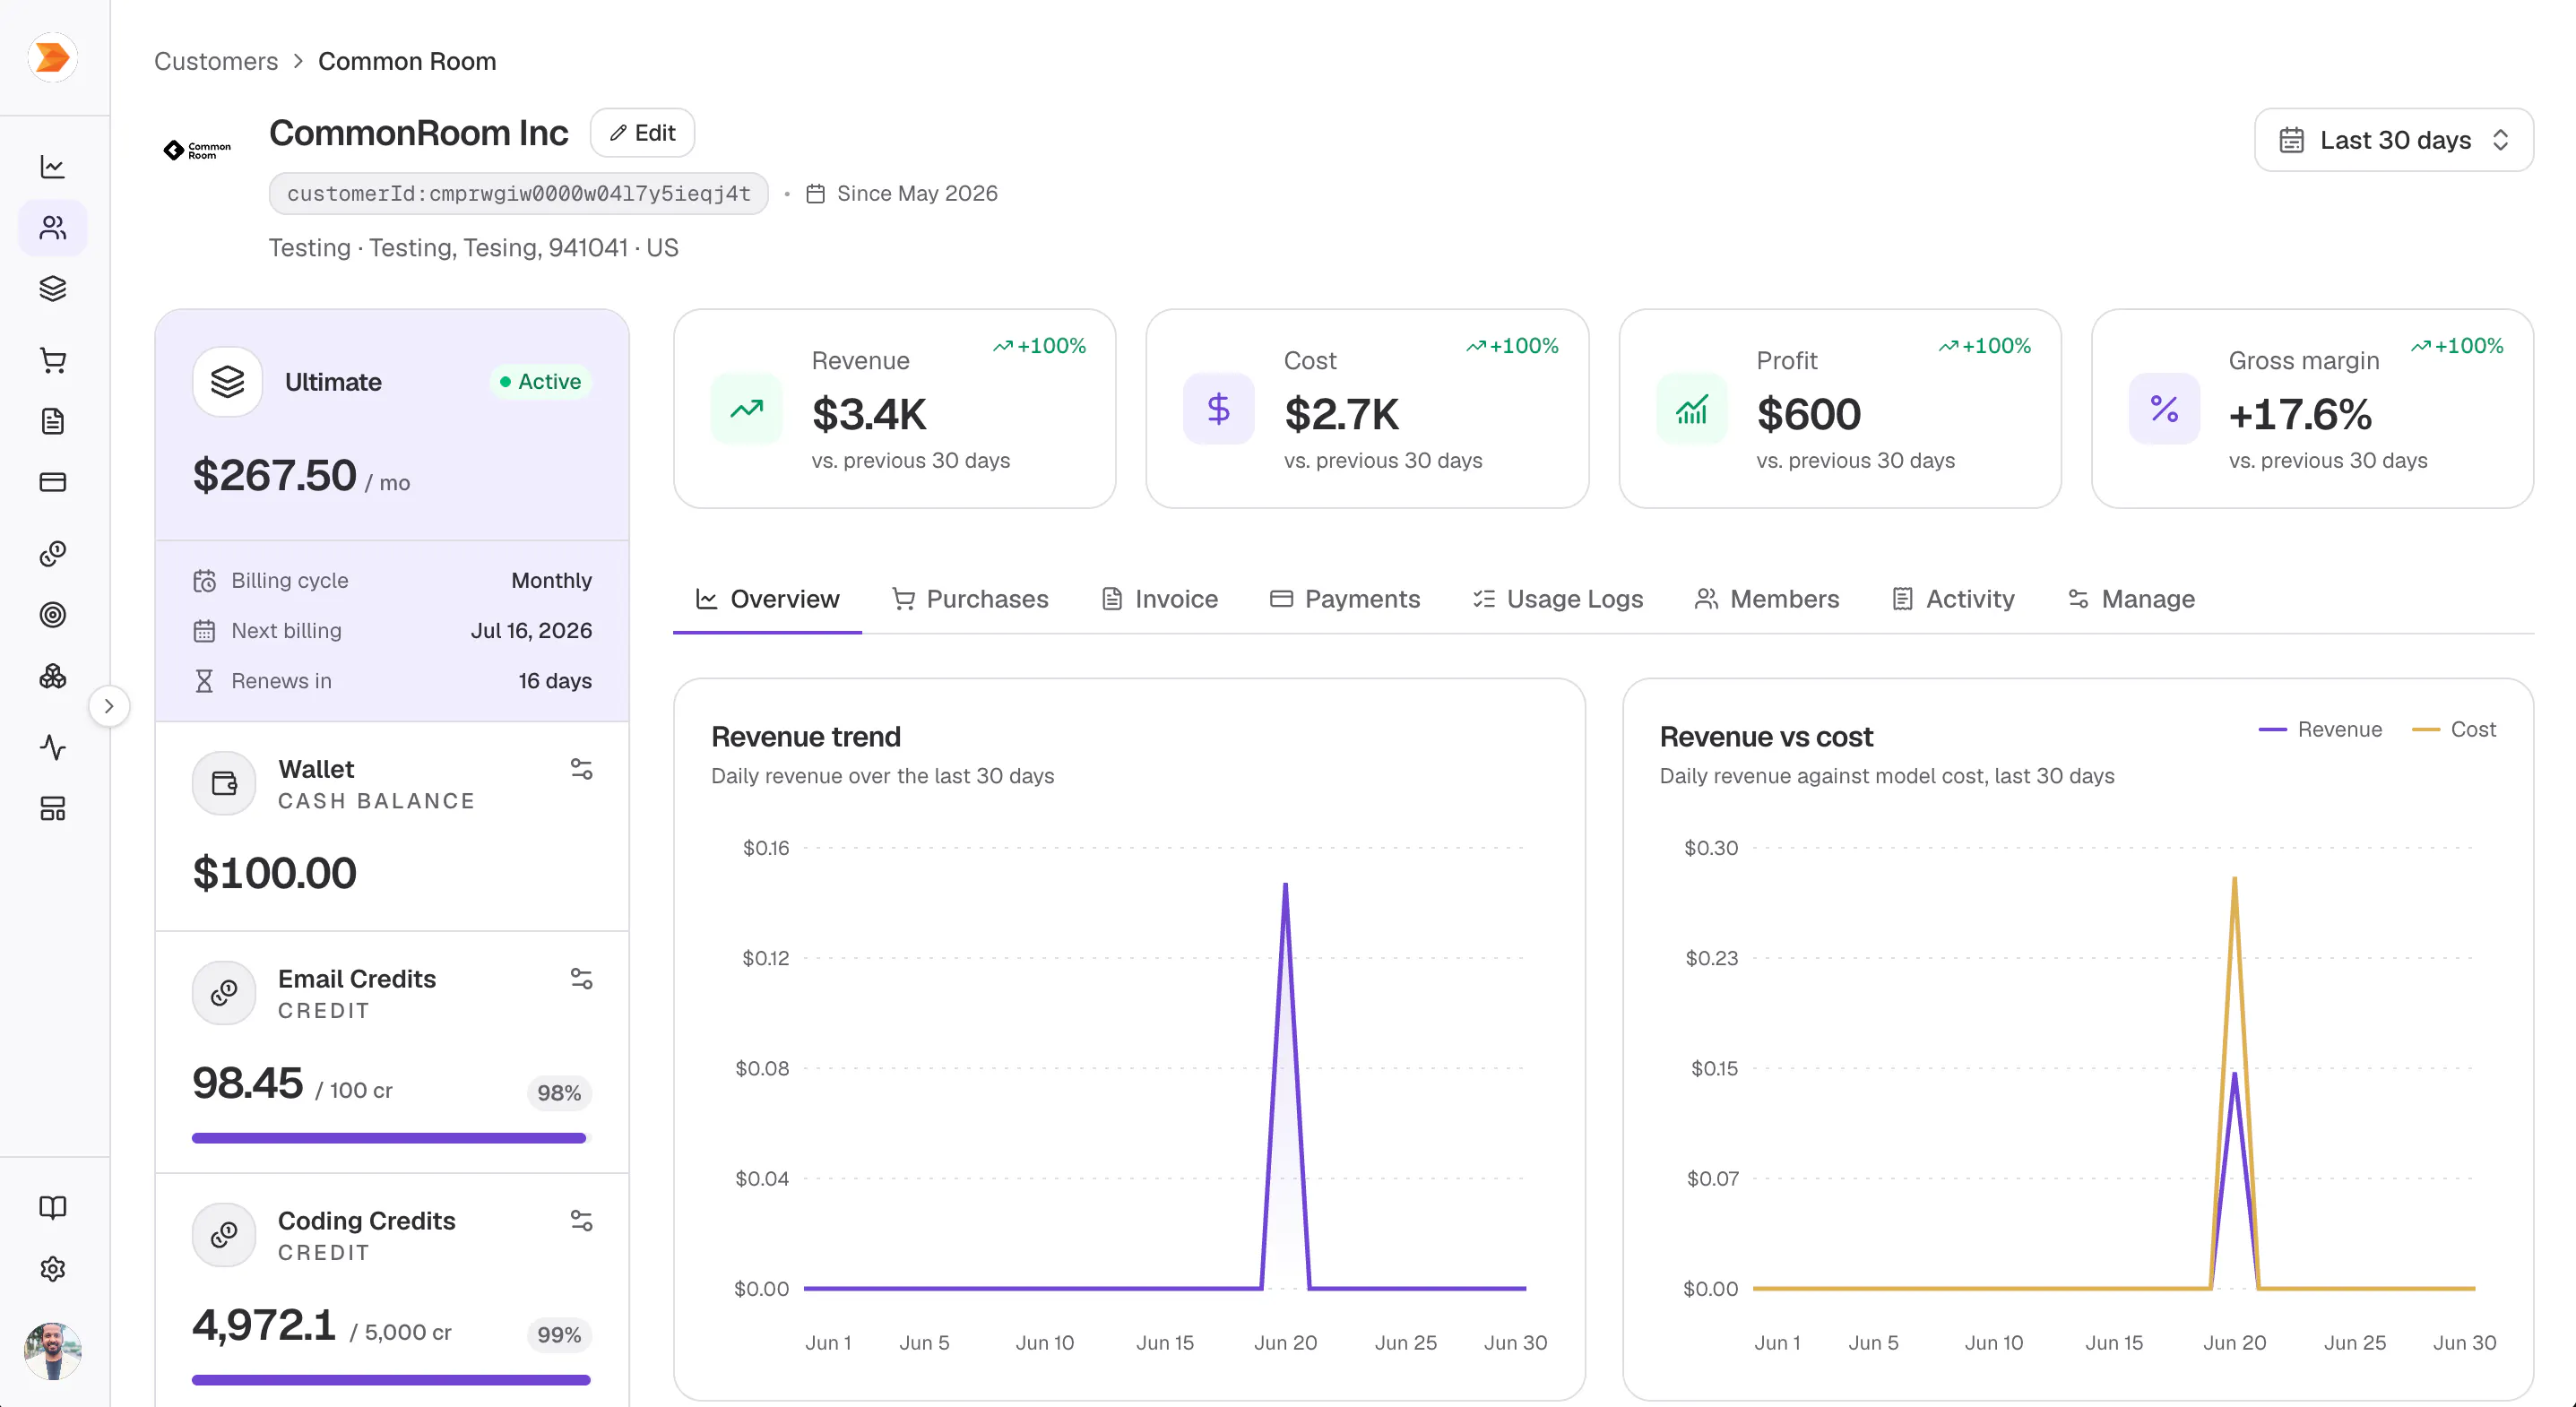Open the Last 30 days date range dropdown
Screen dimensions: 2576x1407
click(x=2394, y=140)
